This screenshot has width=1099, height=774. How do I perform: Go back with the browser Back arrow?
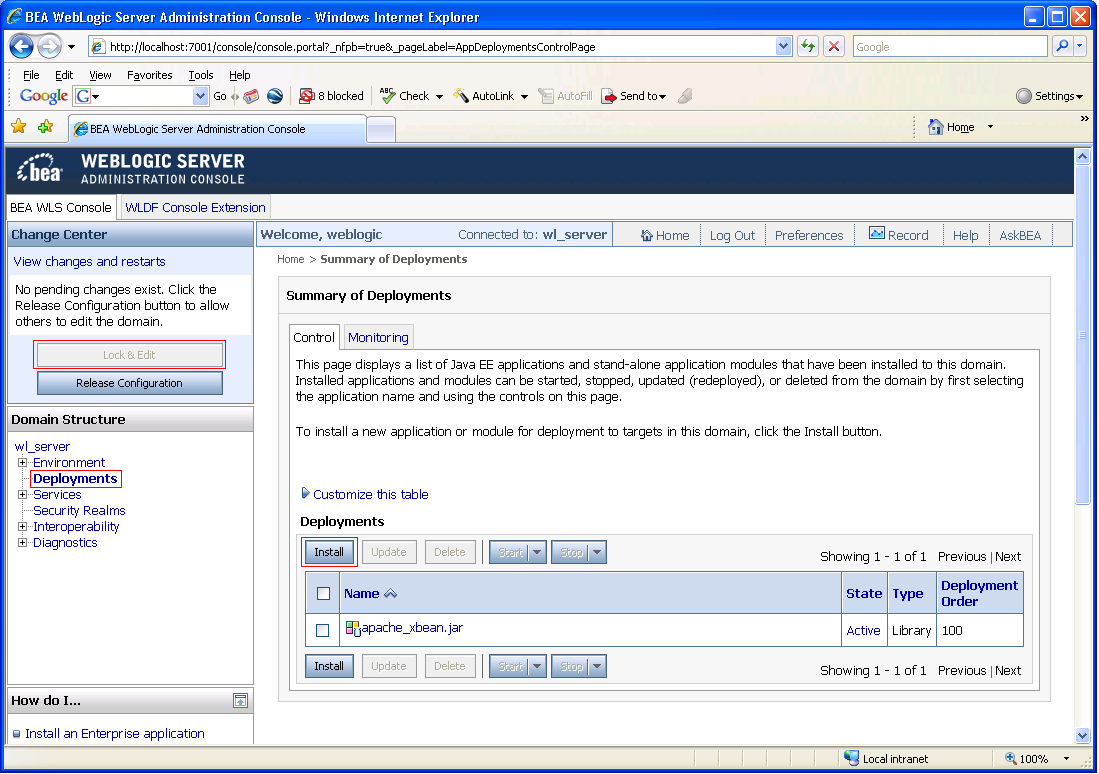pos(22,47)
